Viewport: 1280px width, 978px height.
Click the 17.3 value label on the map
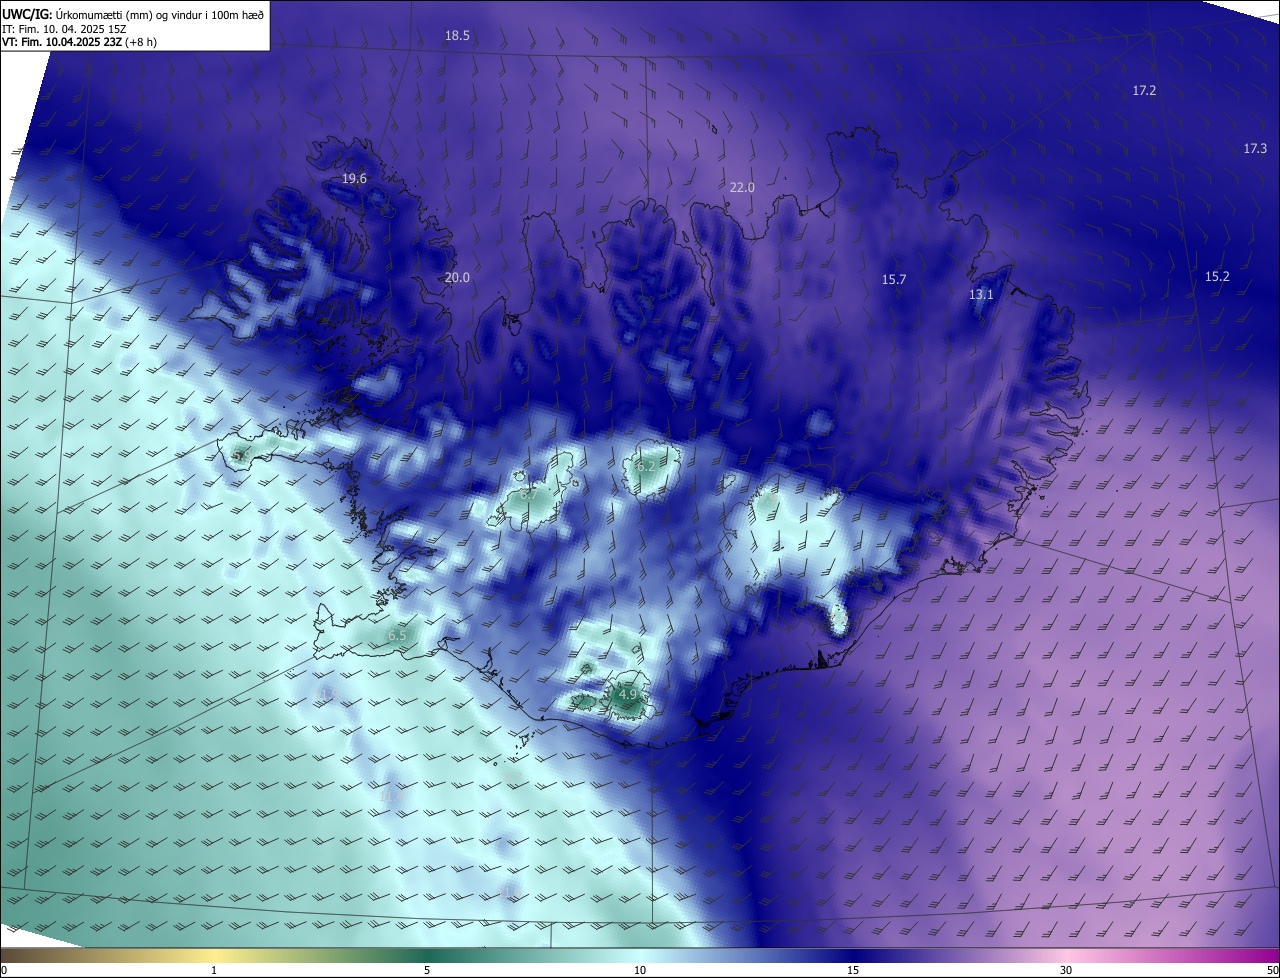tap(1255, 149)
